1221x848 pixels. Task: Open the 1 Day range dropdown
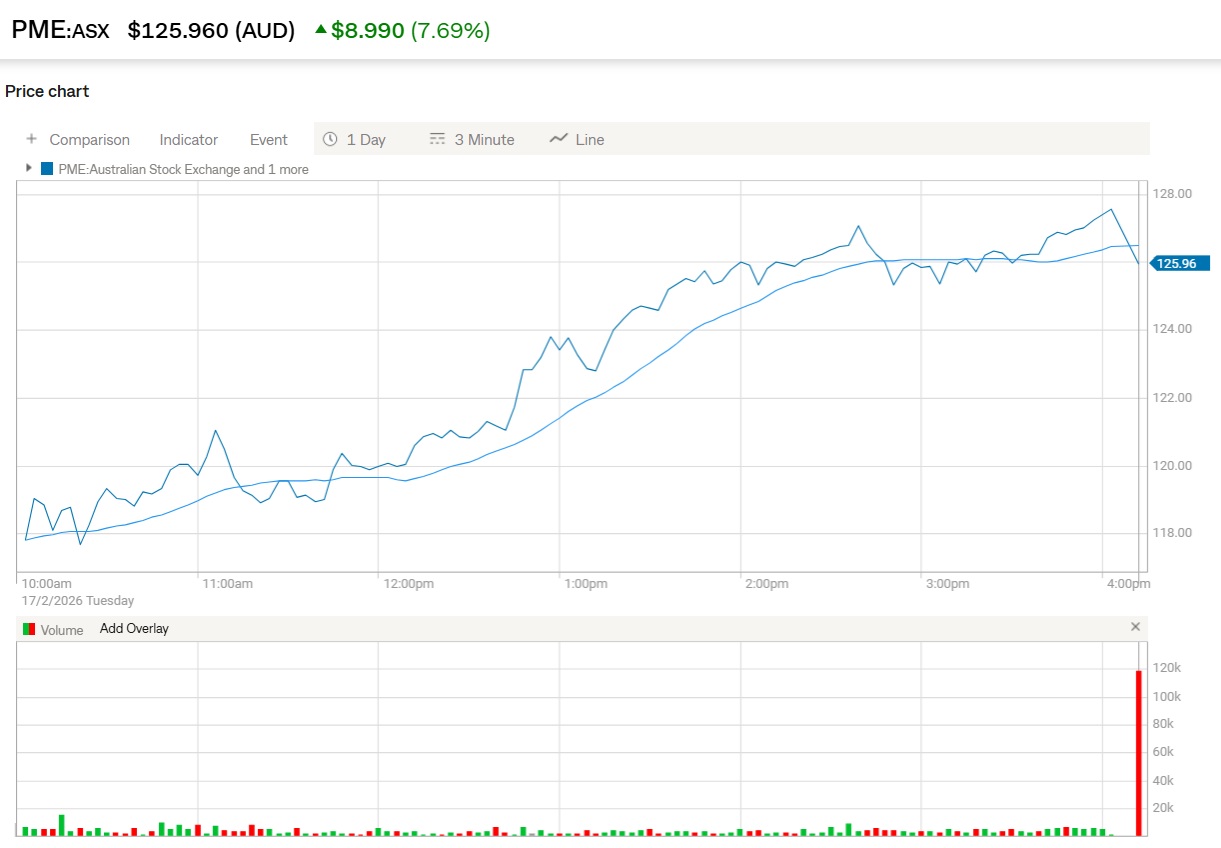[x=366, y=140]
